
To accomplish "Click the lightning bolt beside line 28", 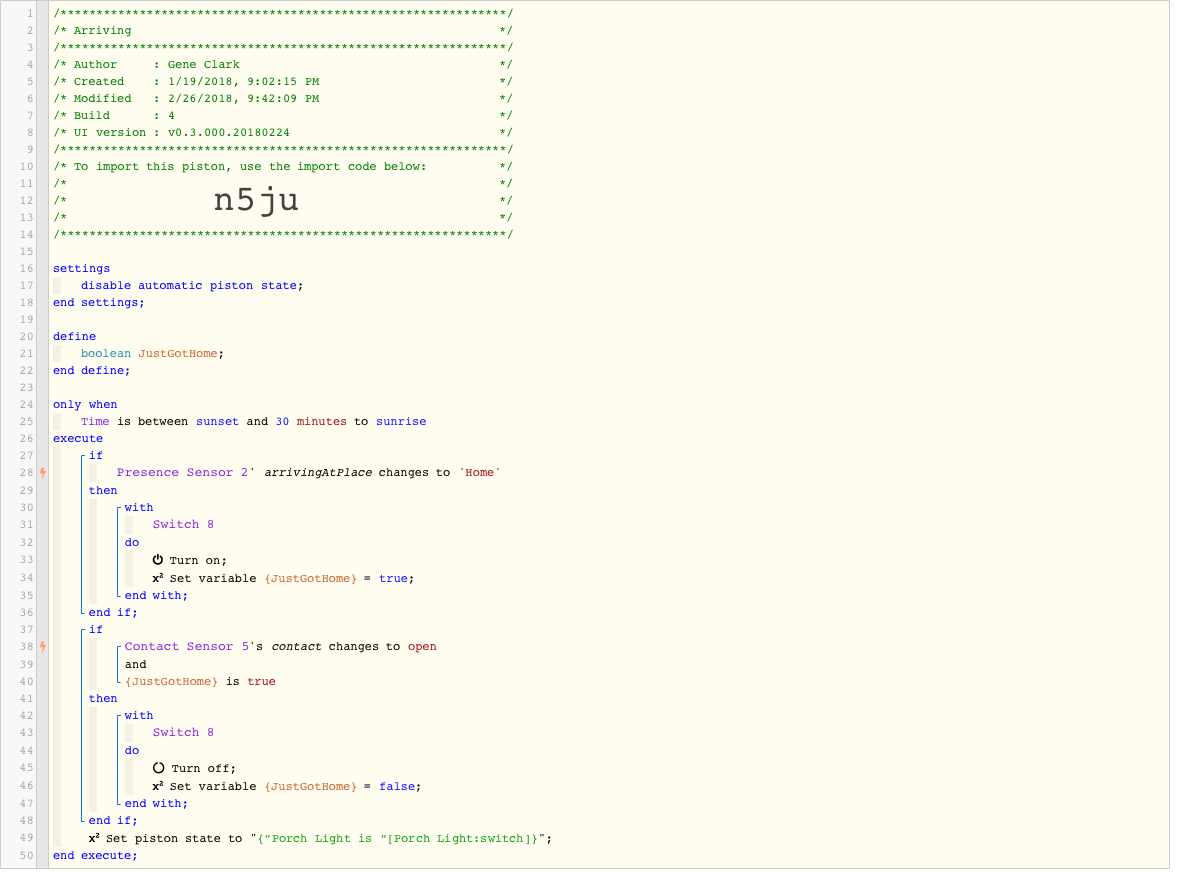I will (x=43, y=473).
